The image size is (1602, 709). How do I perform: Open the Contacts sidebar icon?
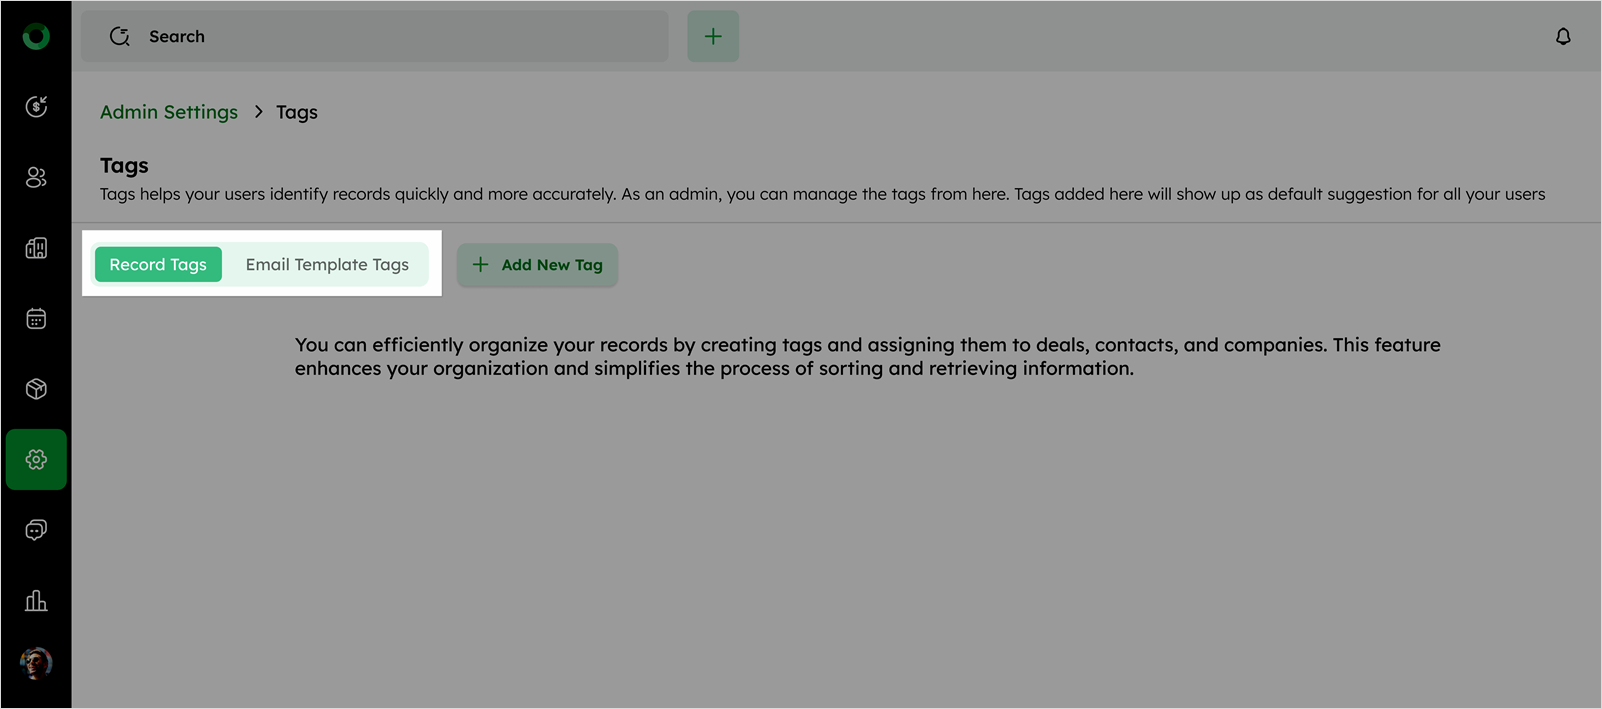[36, 177]
